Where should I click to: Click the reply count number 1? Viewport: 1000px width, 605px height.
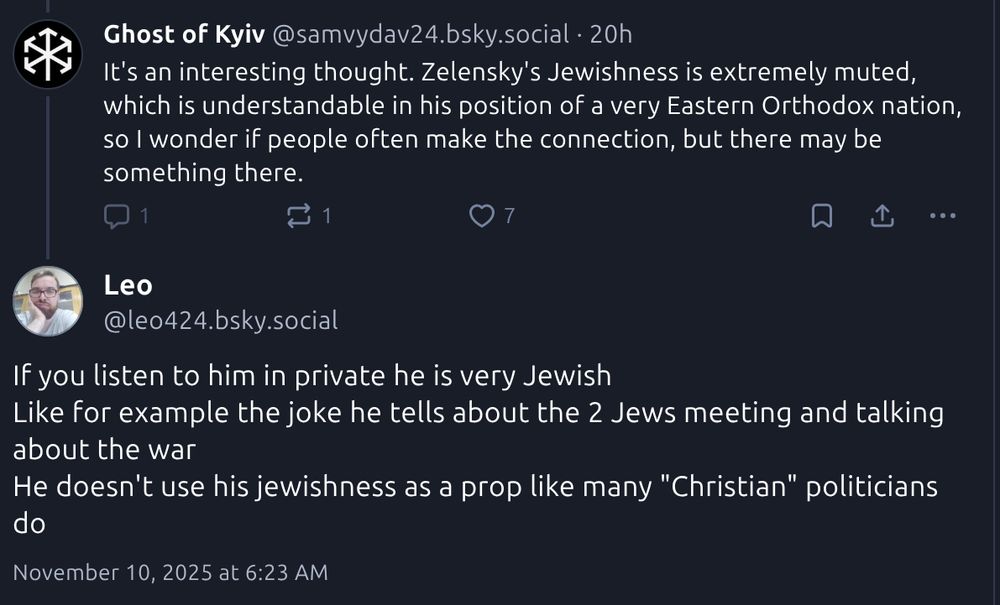(x=143, y=215)
